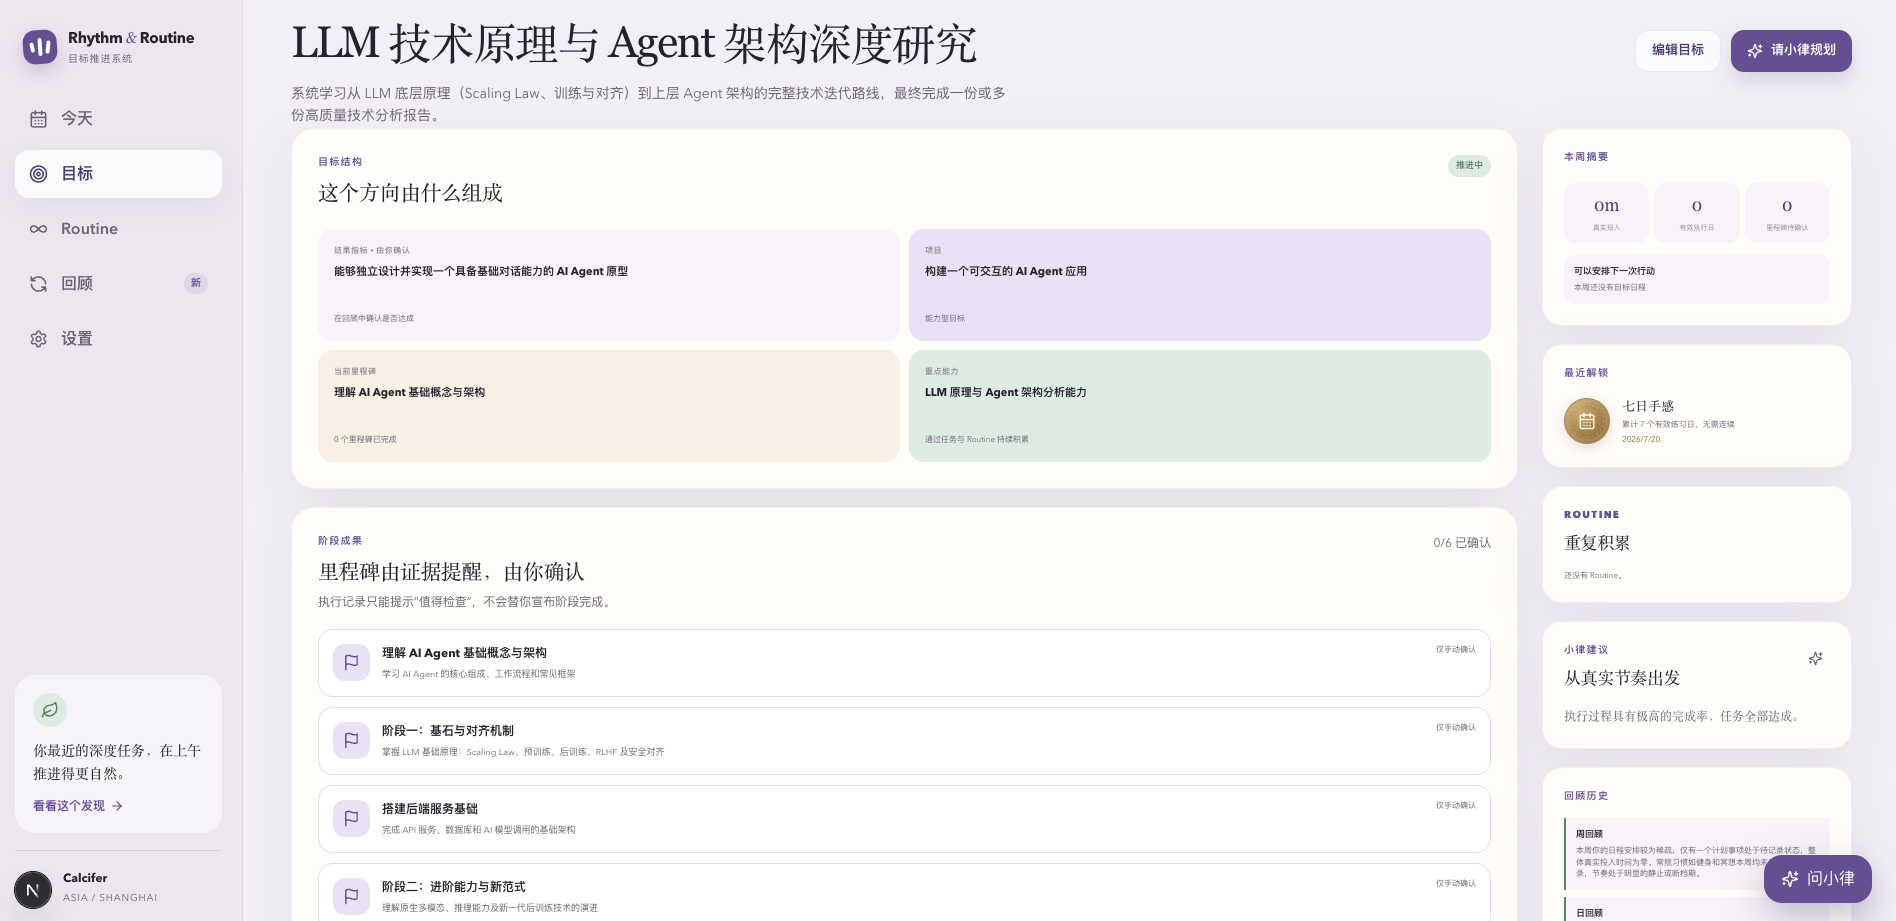Click the 里程碑待确认 stat tile
This screenshot has height=921, width=1896.
1787,213
